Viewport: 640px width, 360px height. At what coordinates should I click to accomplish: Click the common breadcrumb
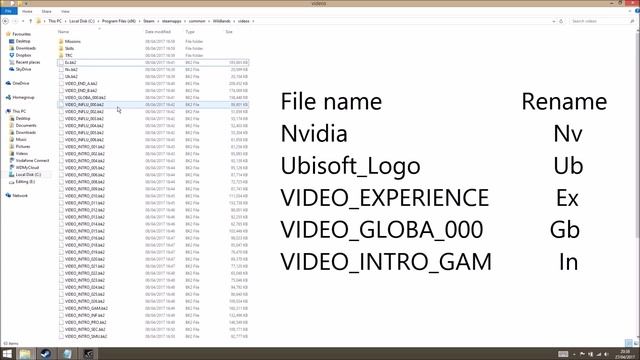[197, 21]
